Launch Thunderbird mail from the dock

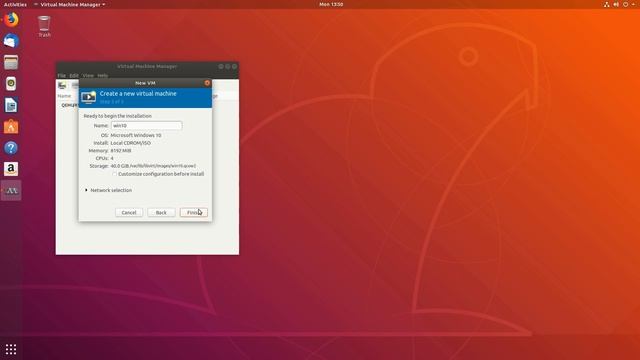11,41
